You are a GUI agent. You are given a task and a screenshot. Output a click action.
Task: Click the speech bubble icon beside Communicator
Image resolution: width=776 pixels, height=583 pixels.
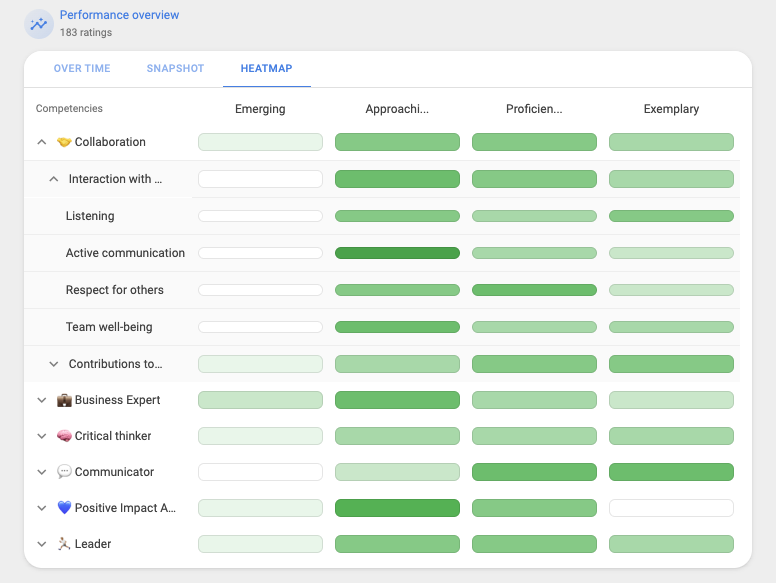coord(64,472)
